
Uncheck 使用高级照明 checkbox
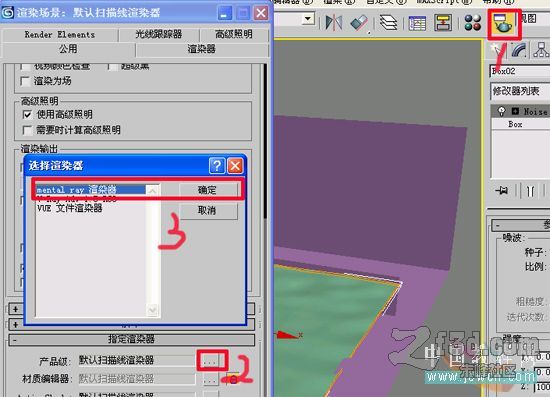(x=27, y=114)
